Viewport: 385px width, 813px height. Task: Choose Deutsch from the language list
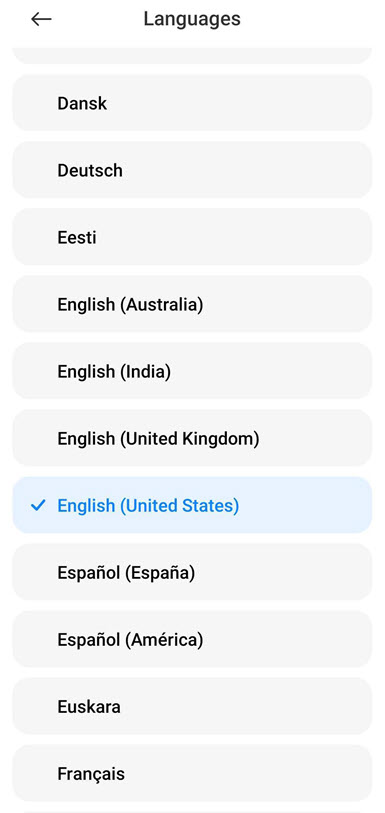[x=192, y=170]
